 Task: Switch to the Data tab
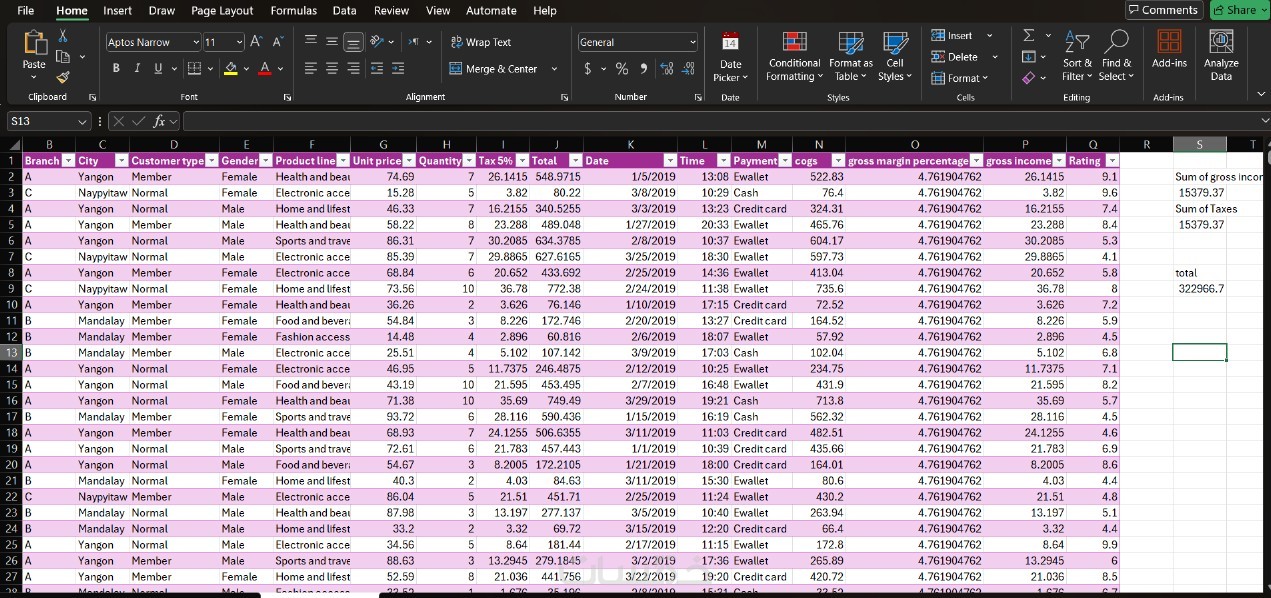pyautogui.click(x=345, y=10)
